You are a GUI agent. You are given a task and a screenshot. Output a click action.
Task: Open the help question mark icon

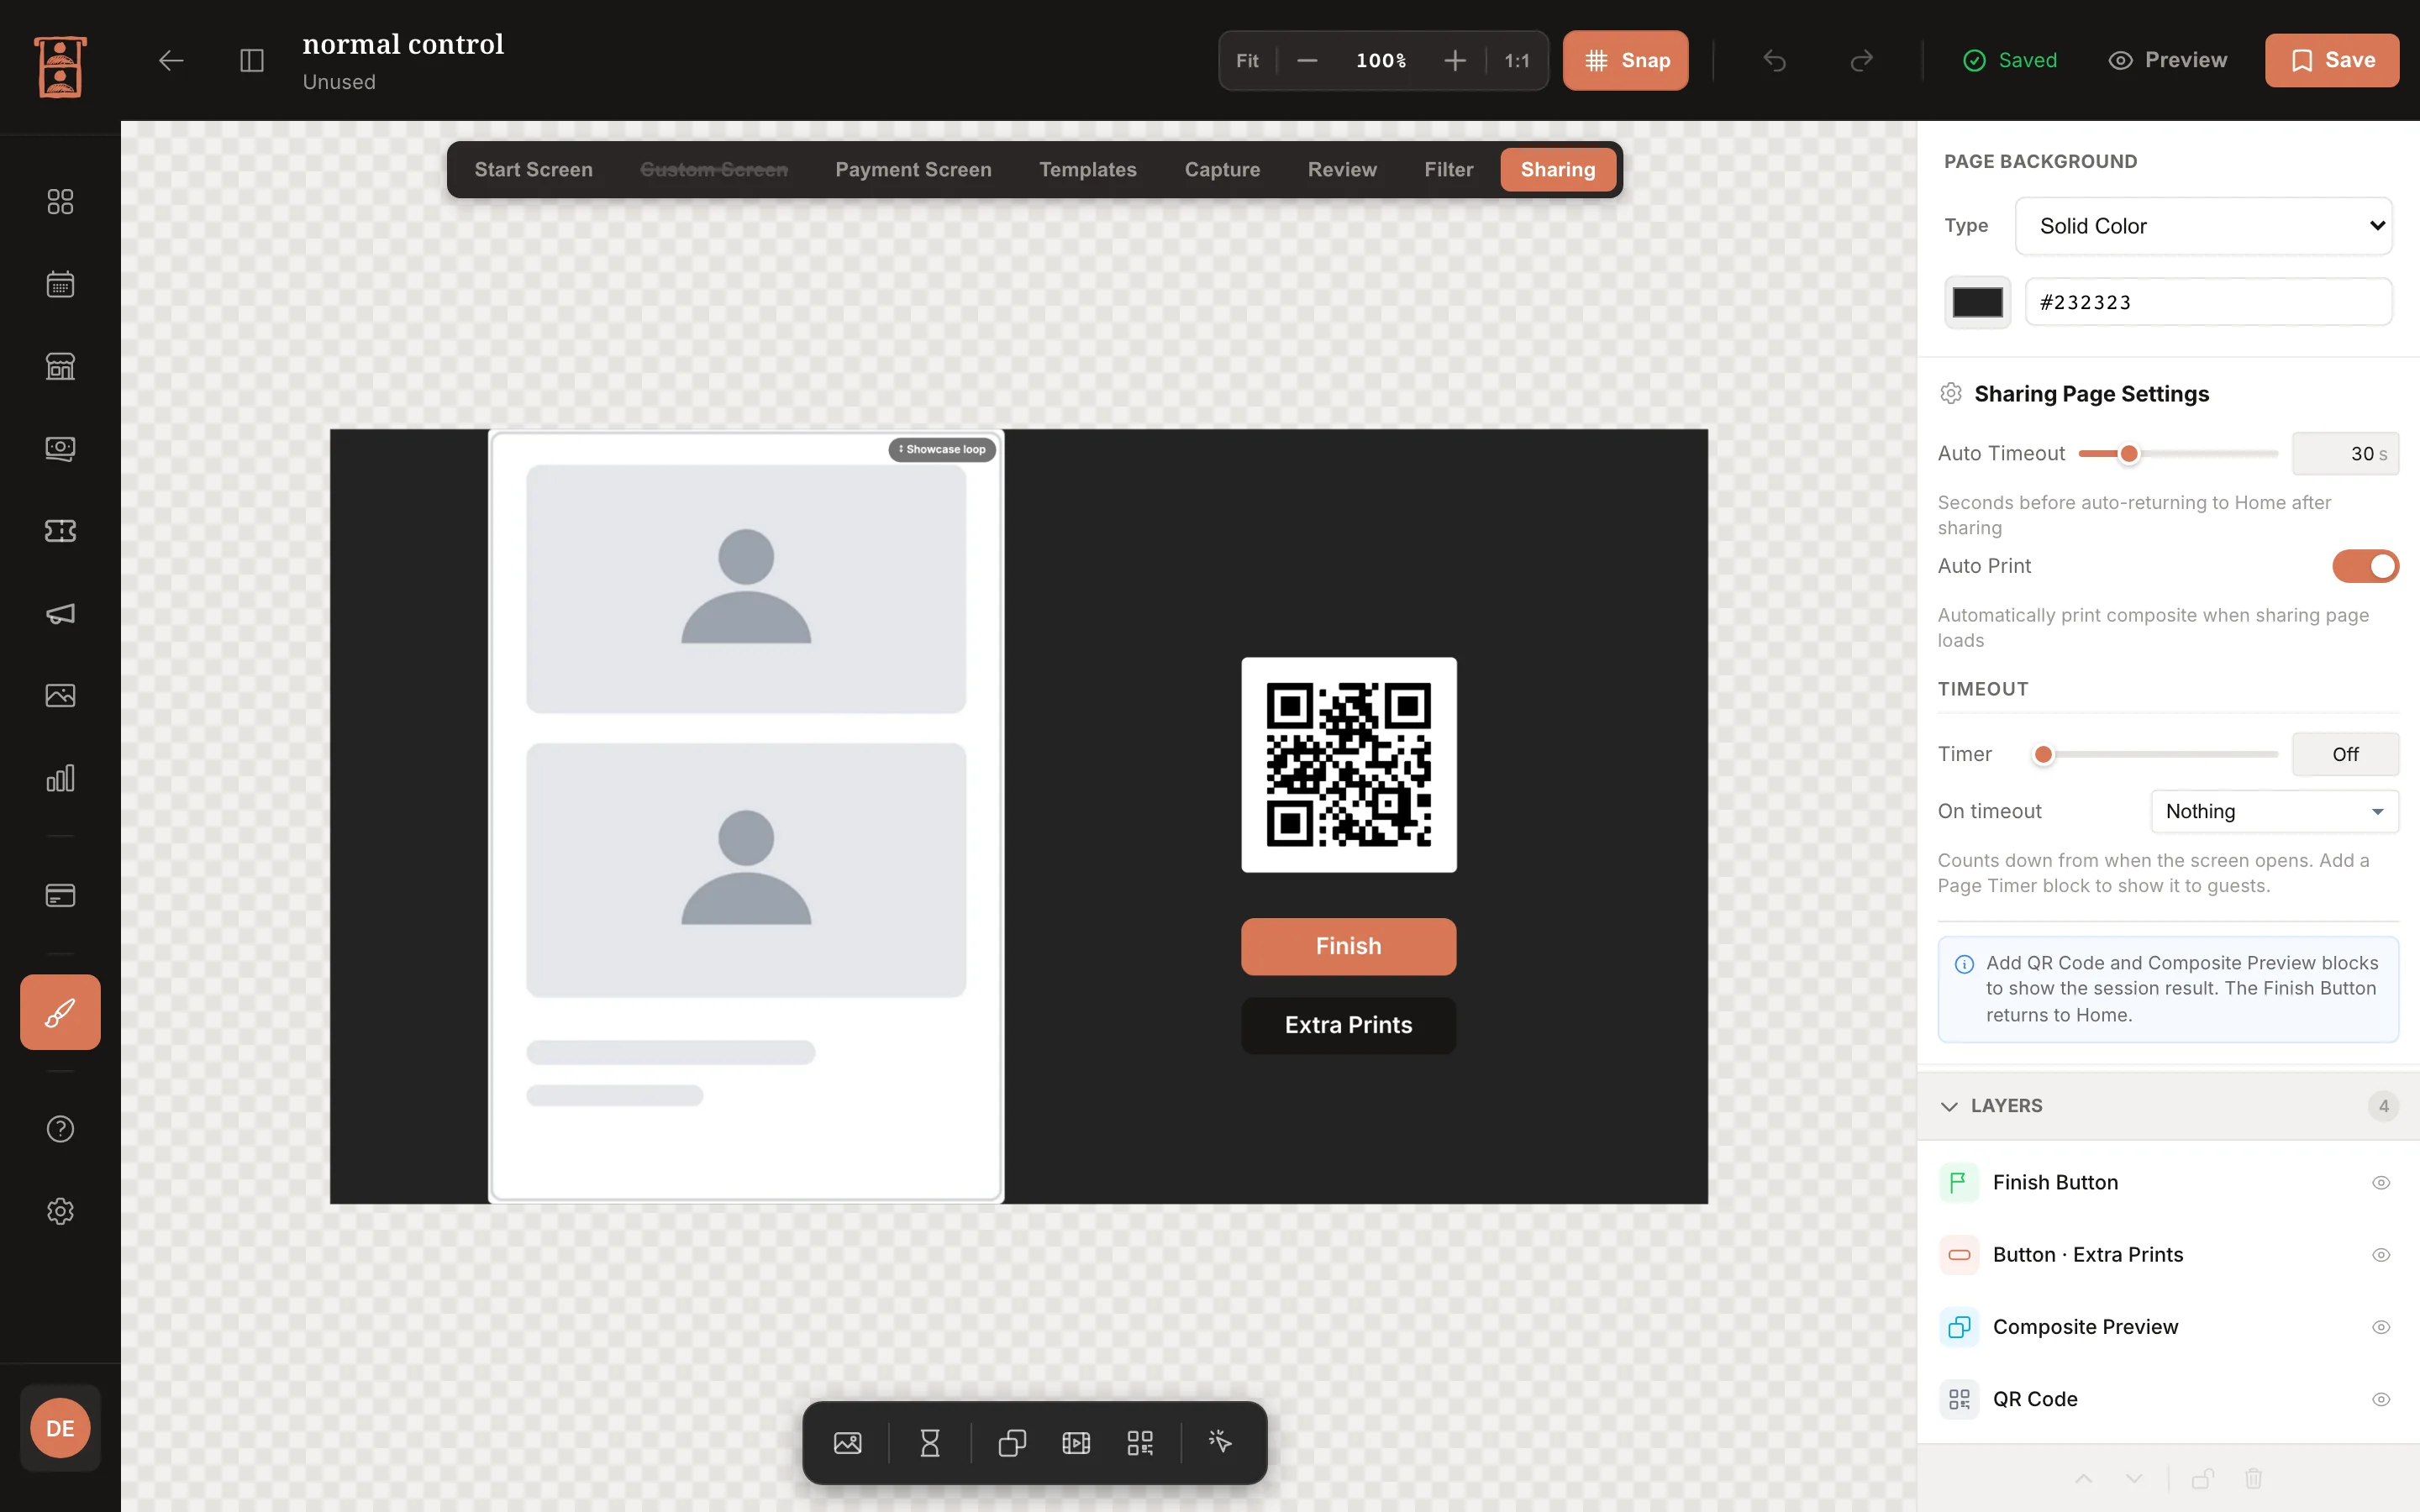[60, 1129]
